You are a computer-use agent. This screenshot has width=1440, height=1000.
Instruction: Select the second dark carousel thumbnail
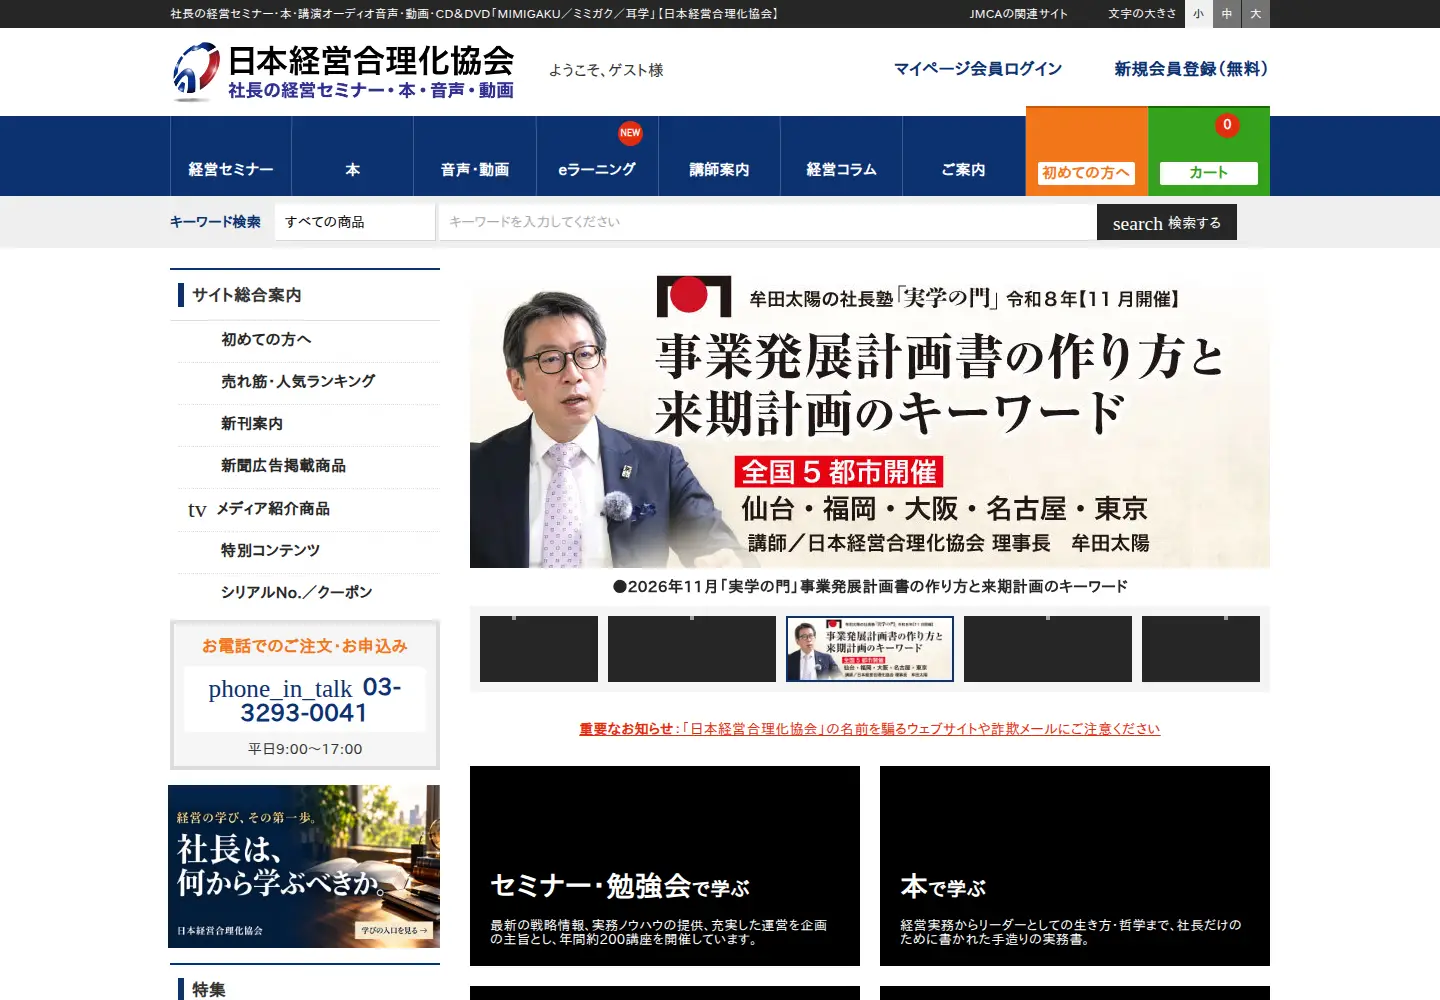(x=692, y=649)
